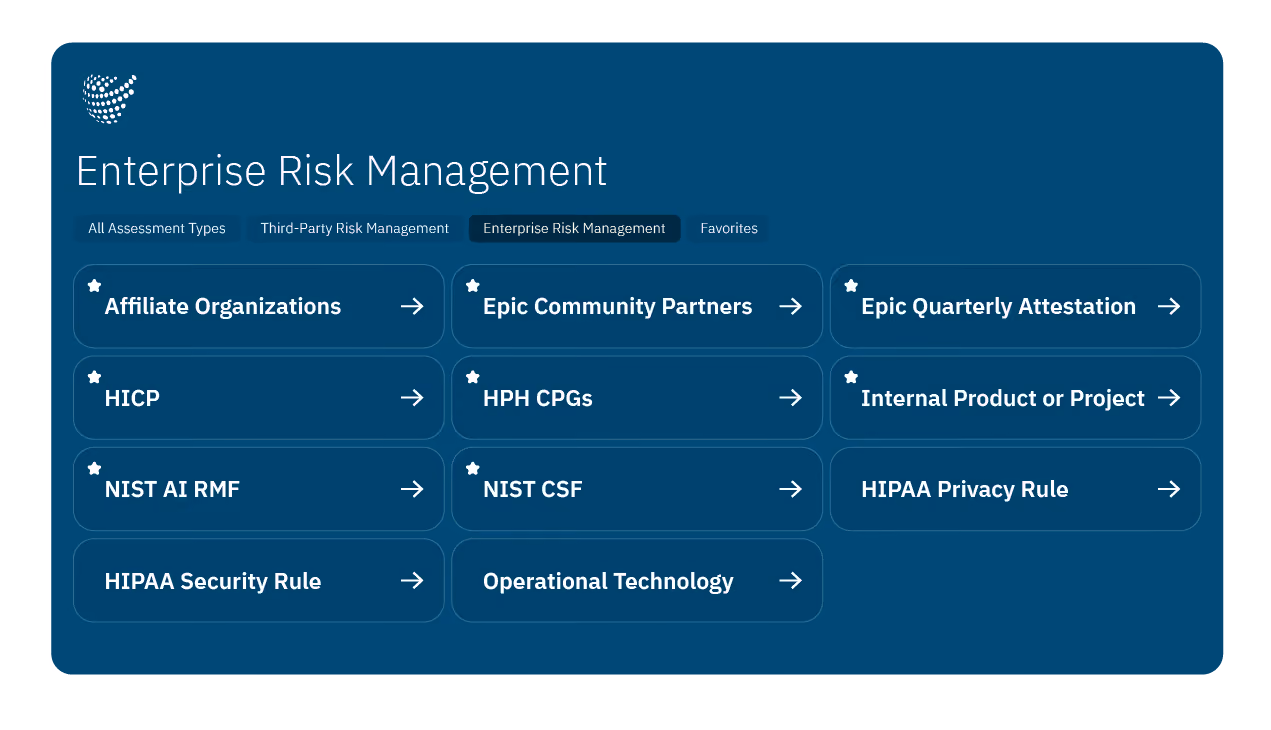Open the Favorites tab
Viewport: 1271px width, 730px height.
pyautogui.click(x=729, y=228)
